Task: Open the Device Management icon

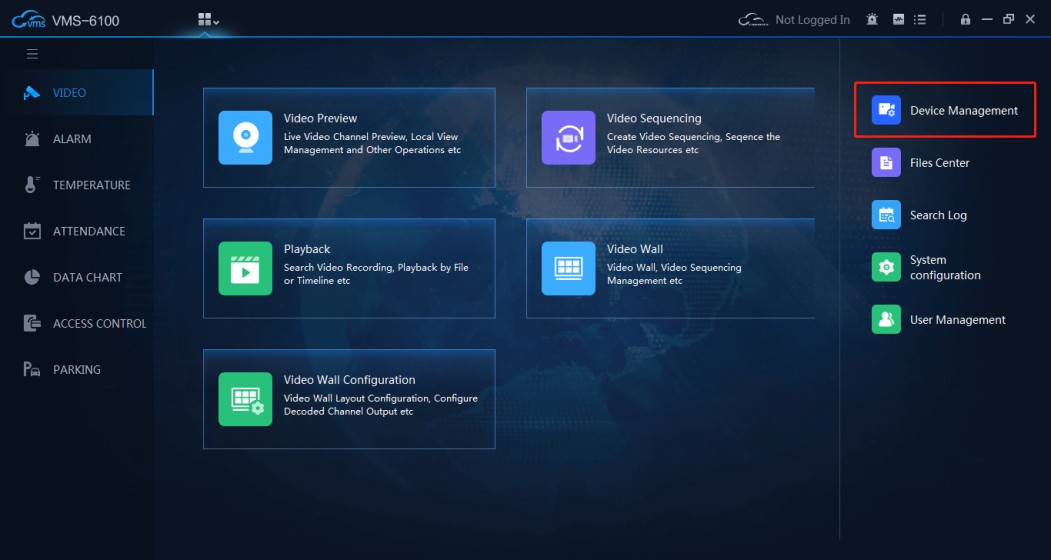Action: (x=886, y=111)
